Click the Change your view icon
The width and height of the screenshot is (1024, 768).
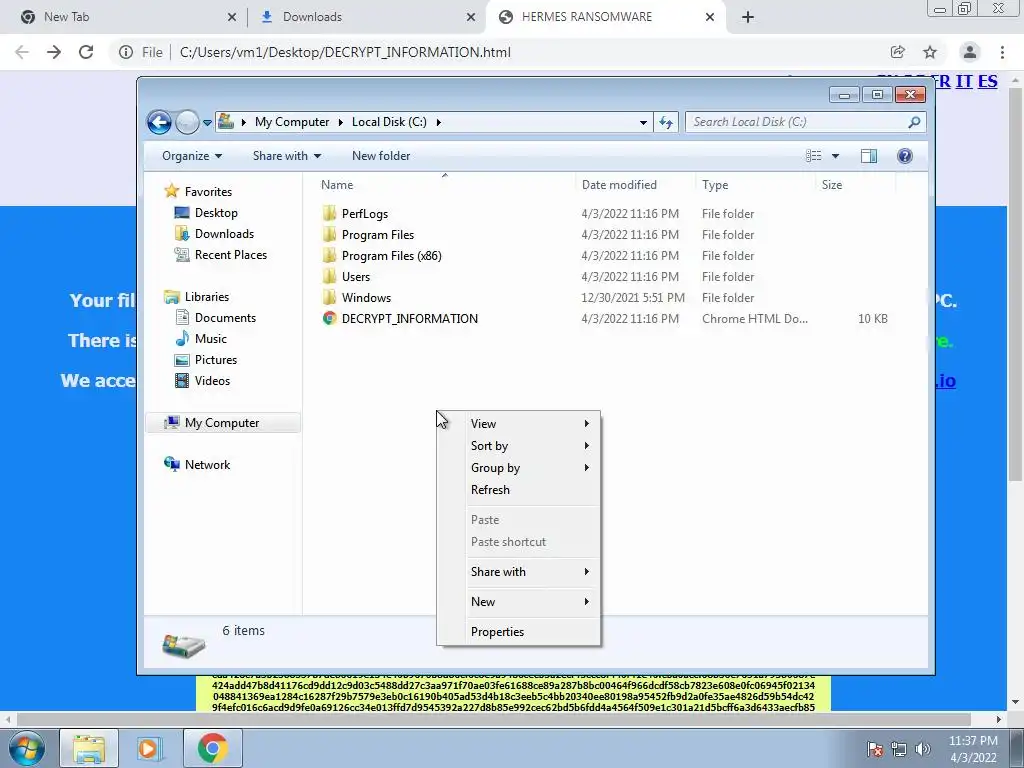(x=814, y=156)
